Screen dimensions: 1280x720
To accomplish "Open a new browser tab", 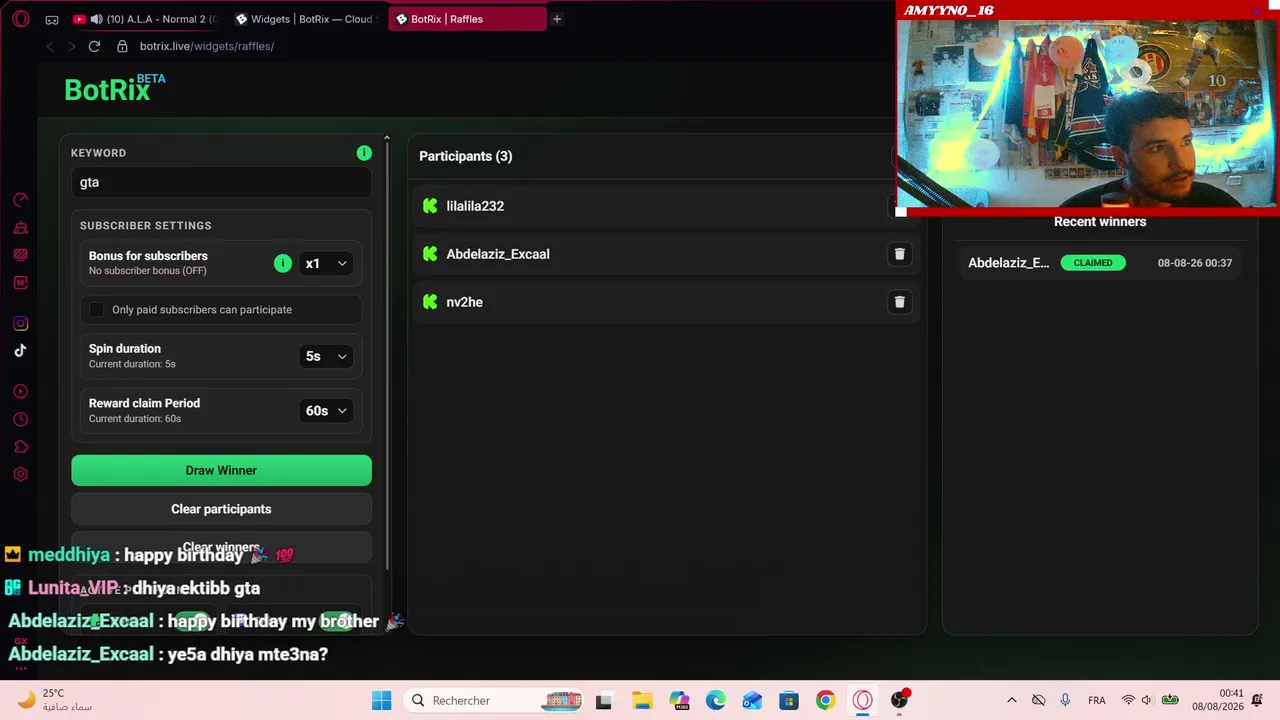I will (557, 19).
